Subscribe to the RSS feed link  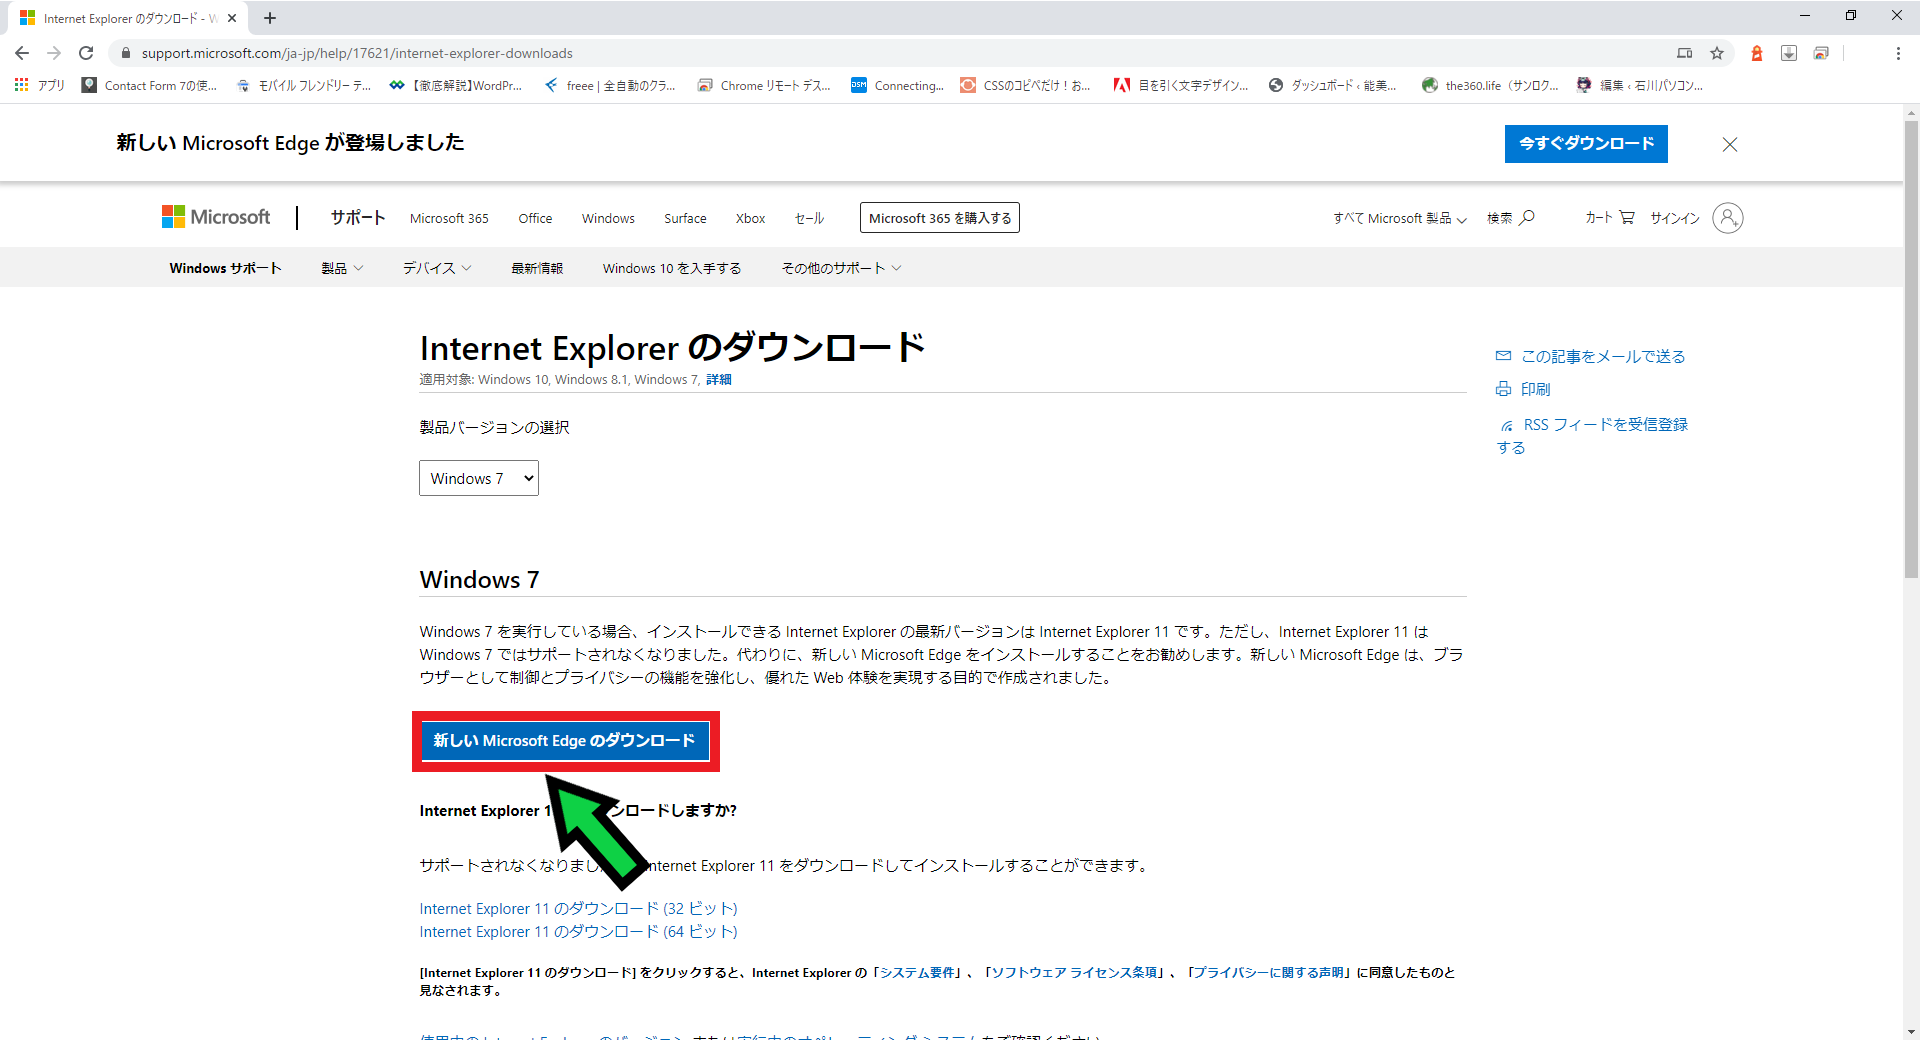[1592, 436]
